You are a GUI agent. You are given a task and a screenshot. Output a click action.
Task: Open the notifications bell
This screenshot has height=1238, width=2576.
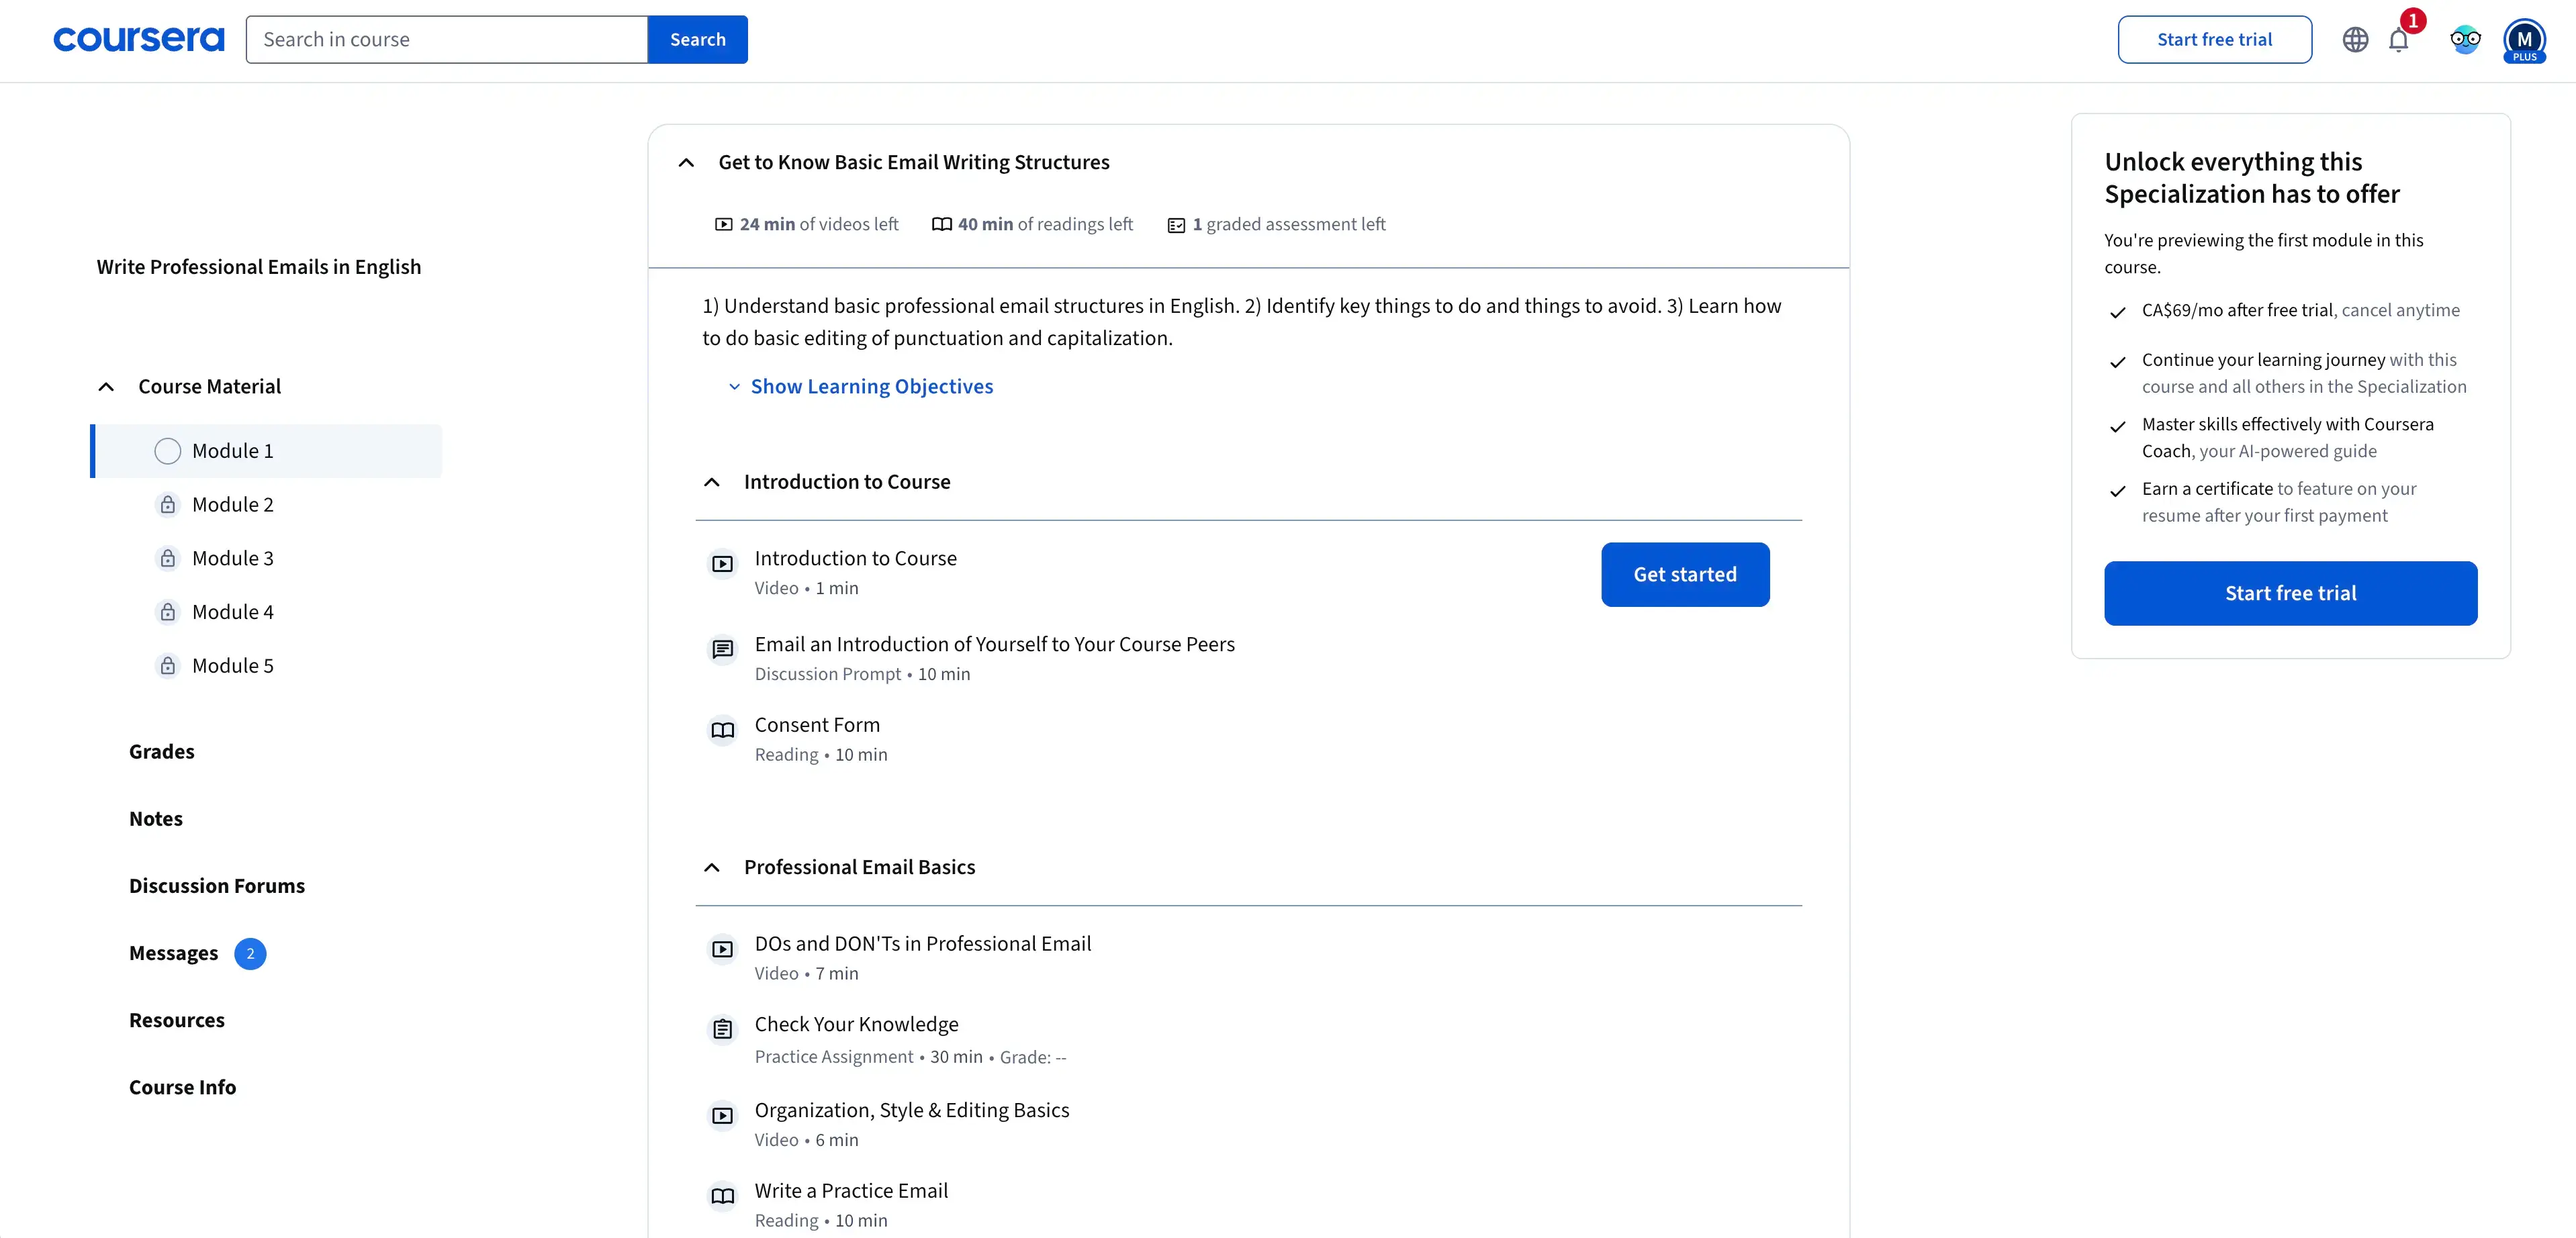click(x=2398, y=40)
